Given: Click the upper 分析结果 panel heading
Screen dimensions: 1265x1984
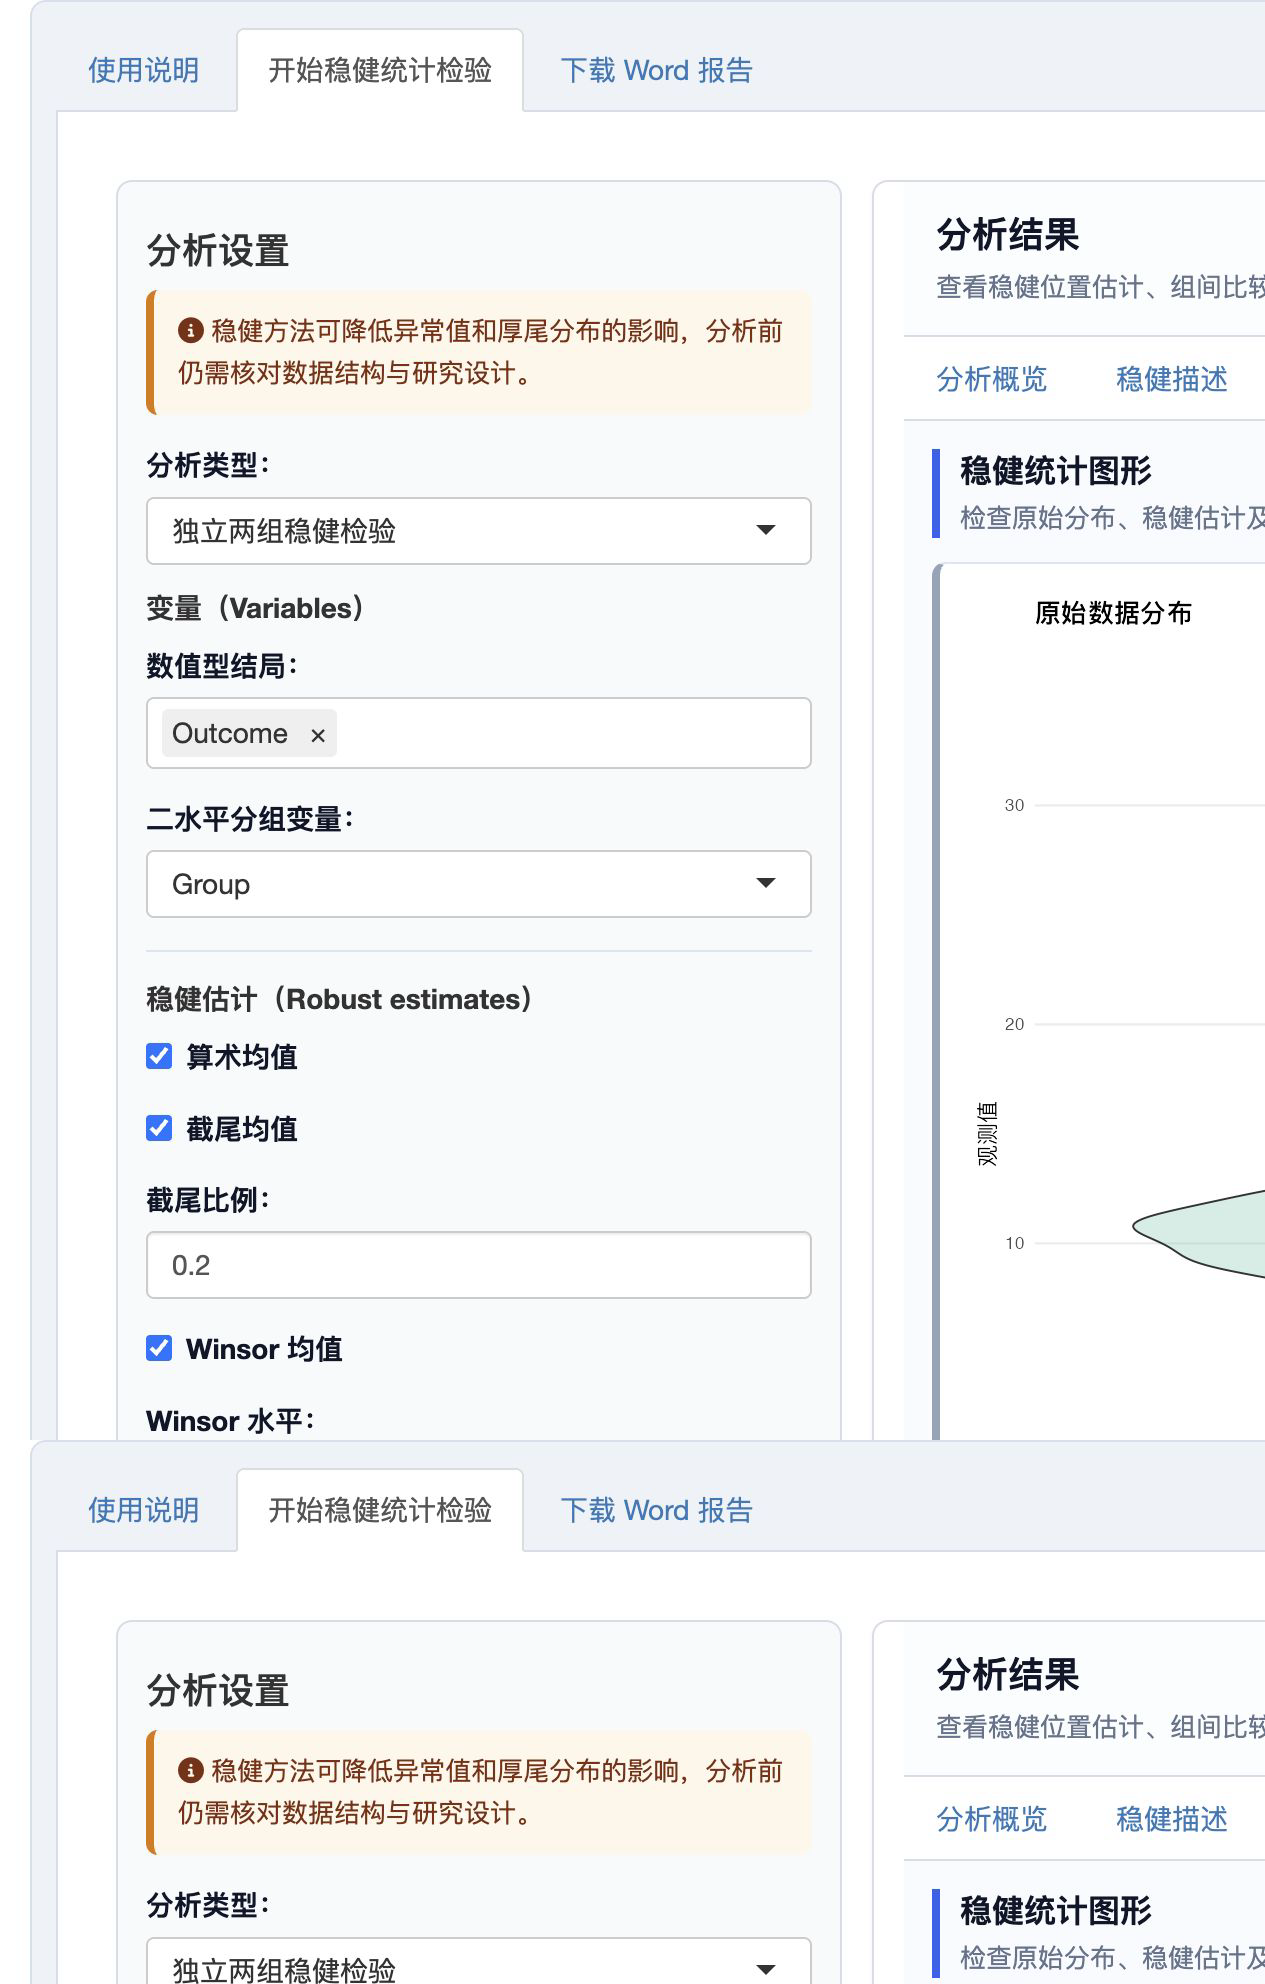Looking at the screenshot, I should point(1008,235).
